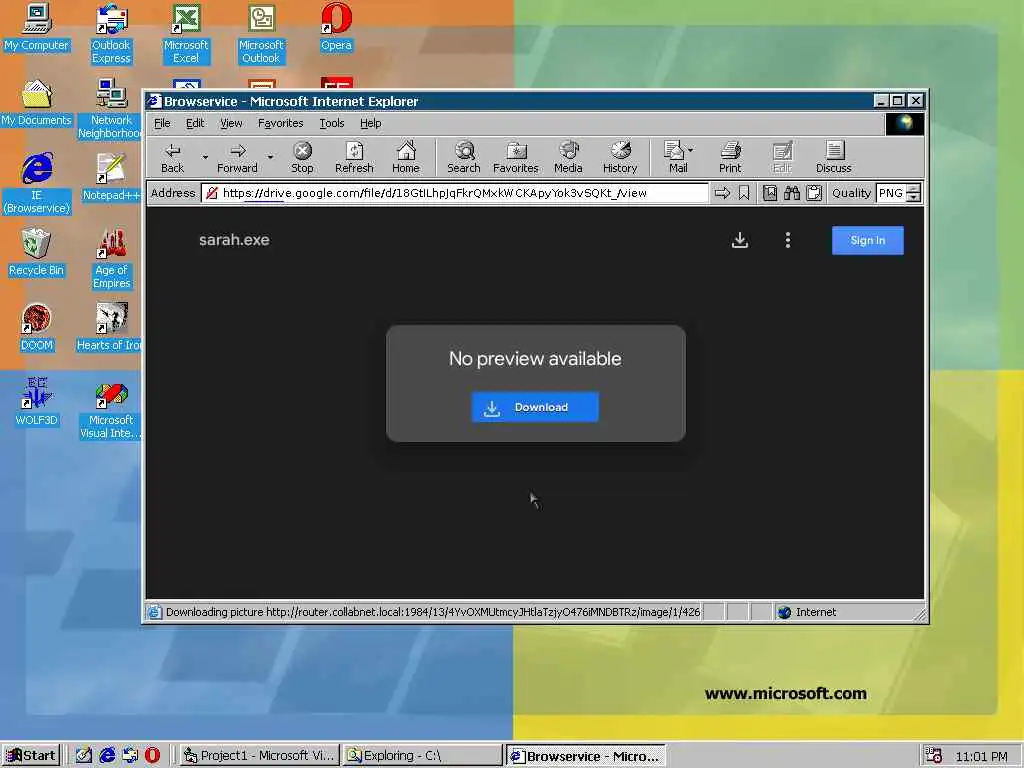The image size is (1024, 768).
Task: Launch Age of Empires shortcut
Action: pyautogui.click(x=111, y=259)
